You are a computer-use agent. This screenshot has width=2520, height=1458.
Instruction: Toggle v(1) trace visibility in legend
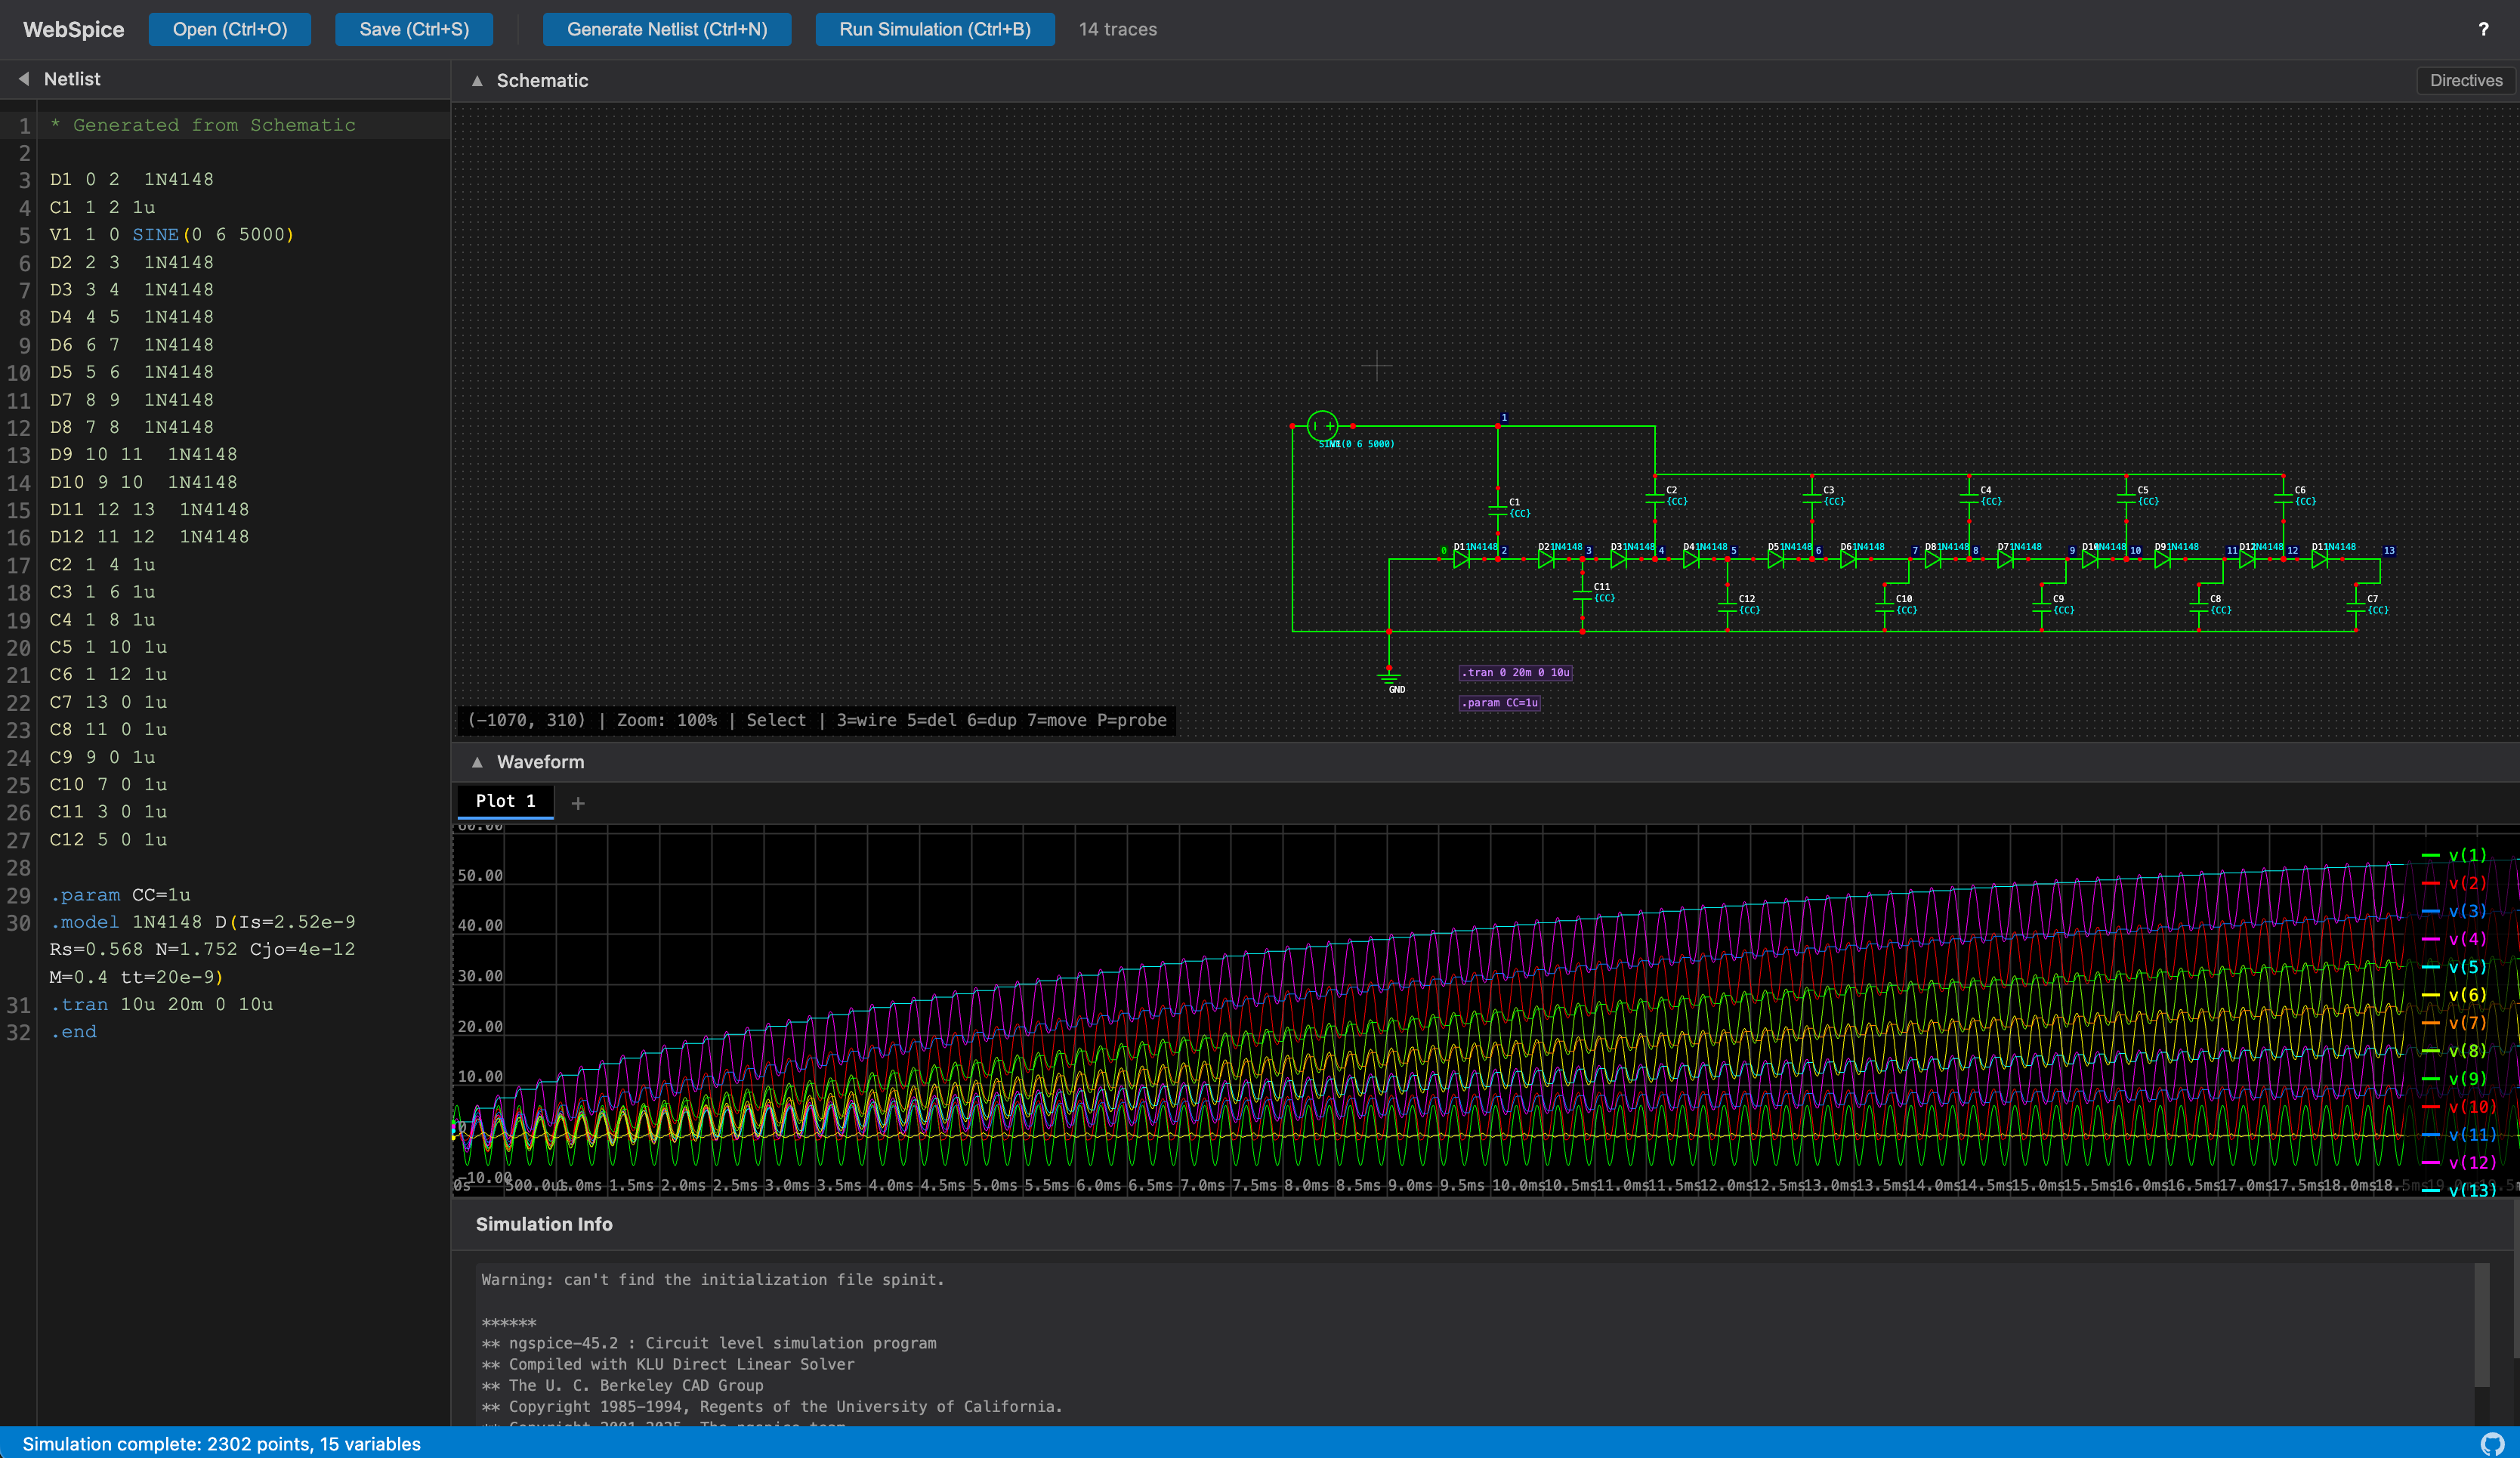2454,855
